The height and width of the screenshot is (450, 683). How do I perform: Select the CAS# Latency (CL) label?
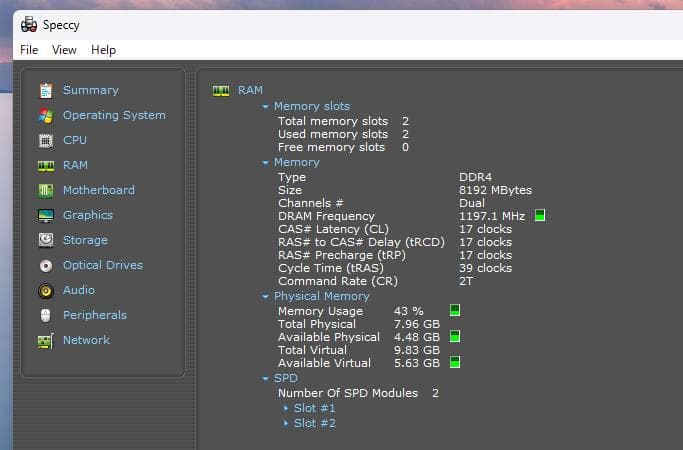point(333,229)
